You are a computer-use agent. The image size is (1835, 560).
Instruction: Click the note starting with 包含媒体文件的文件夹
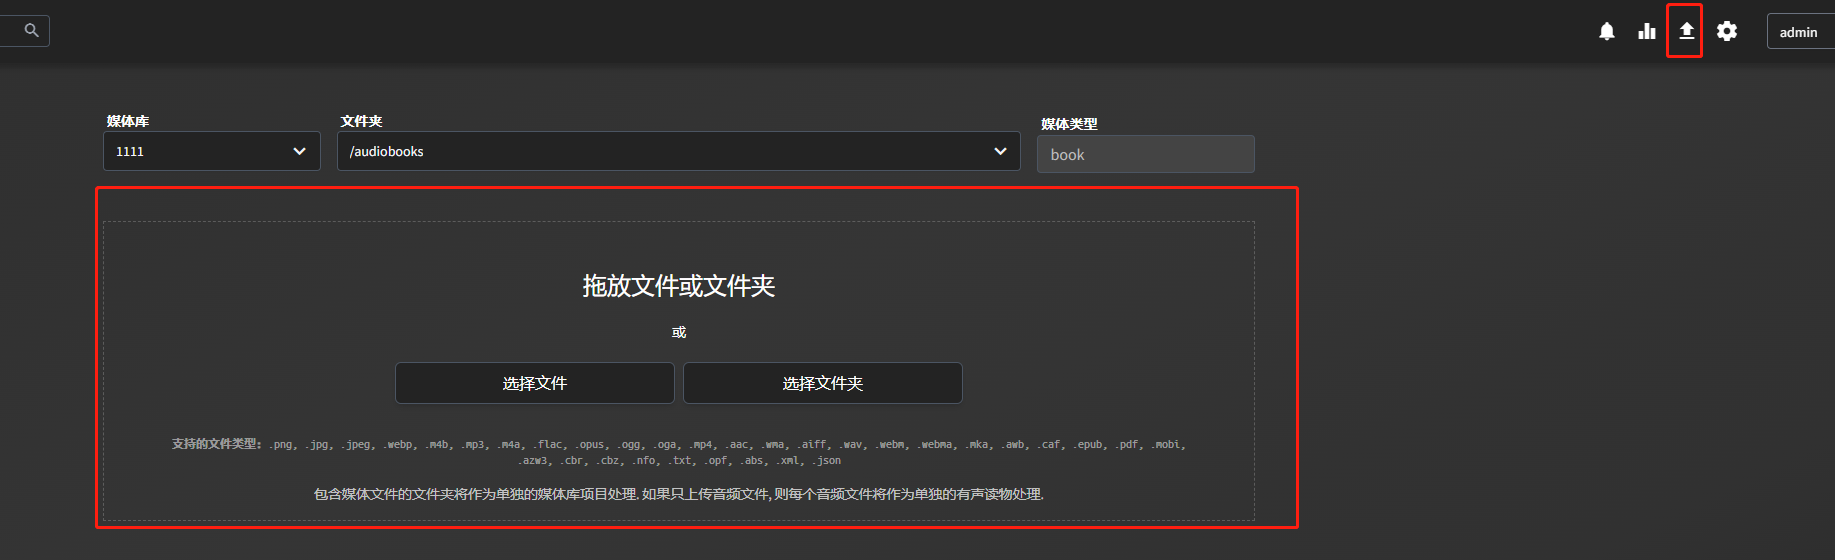(679, 494)
